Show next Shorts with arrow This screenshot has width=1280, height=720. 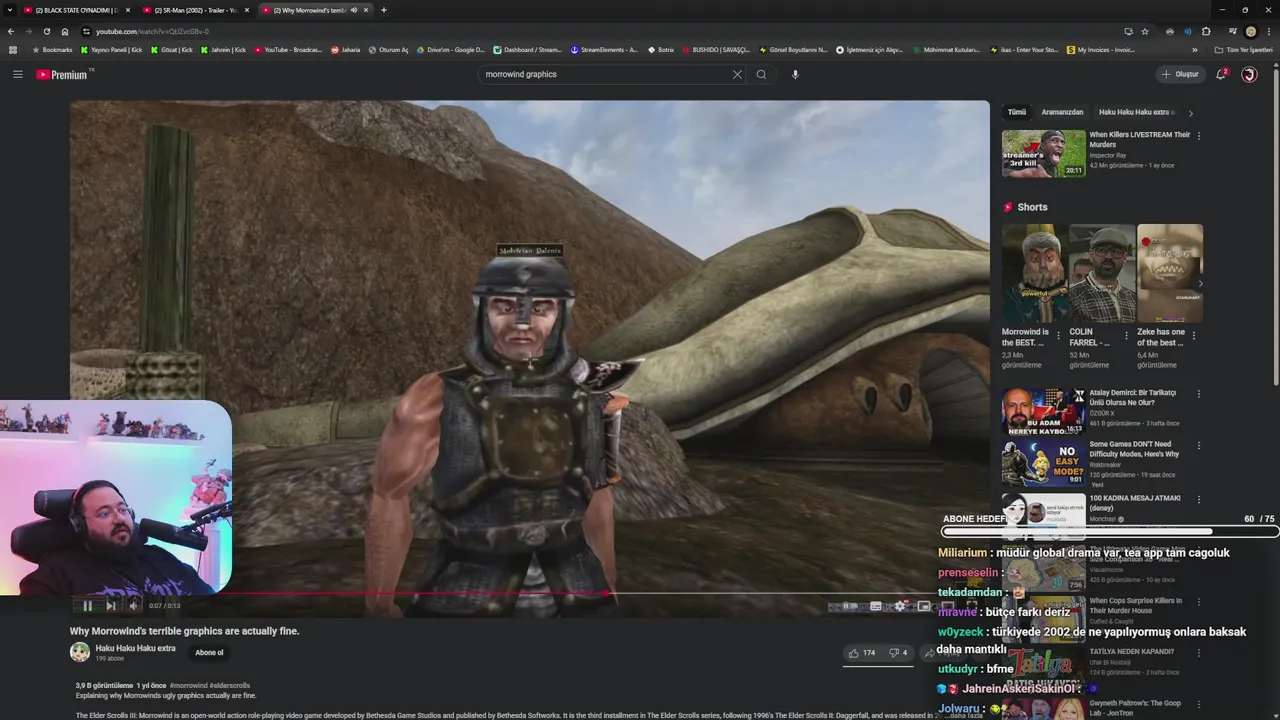click(1200, 284)
